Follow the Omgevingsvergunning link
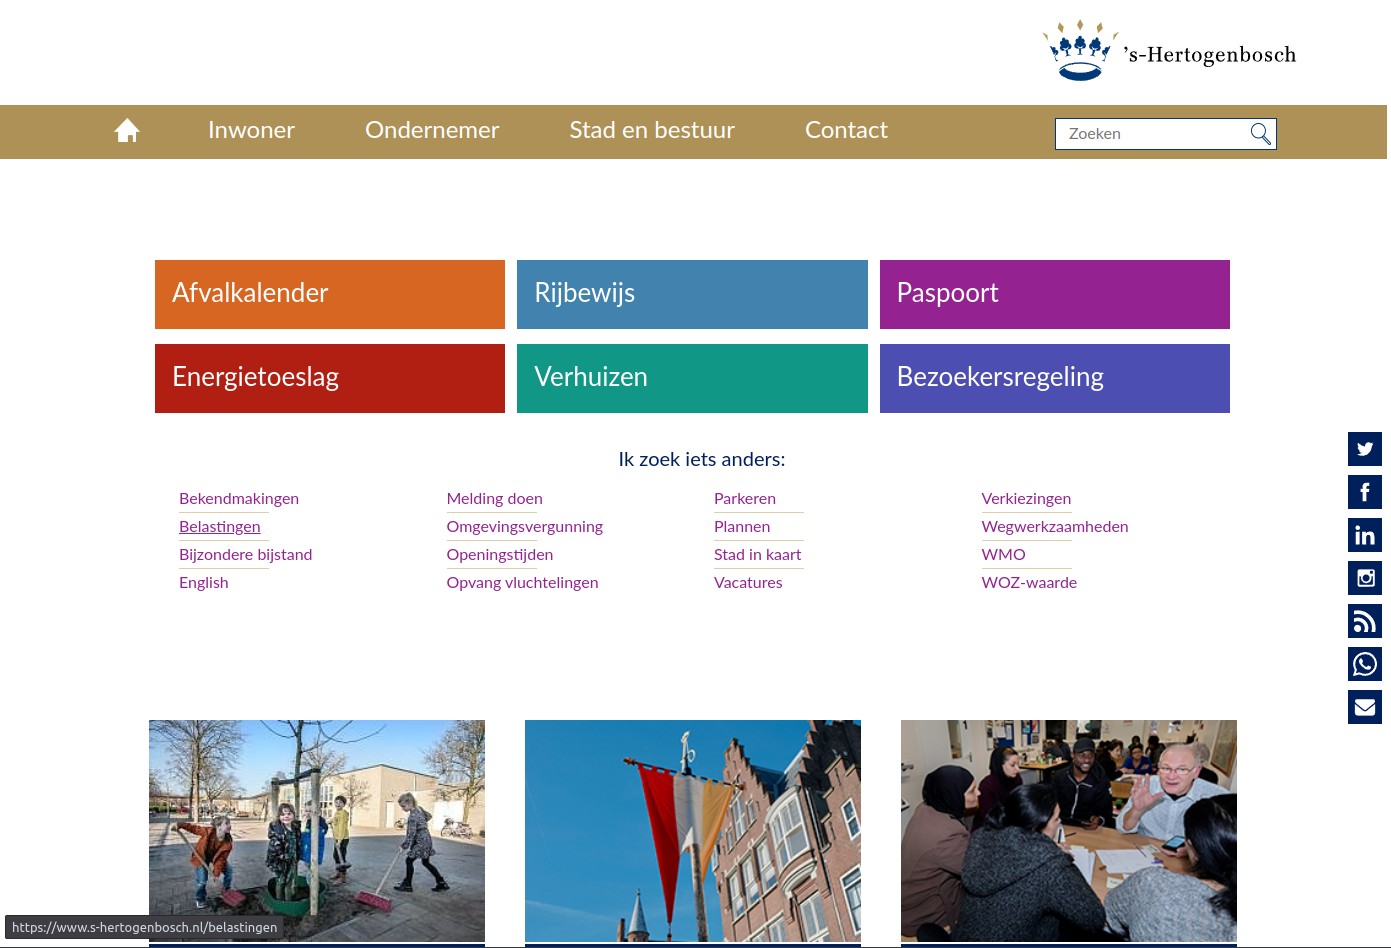 525,526
